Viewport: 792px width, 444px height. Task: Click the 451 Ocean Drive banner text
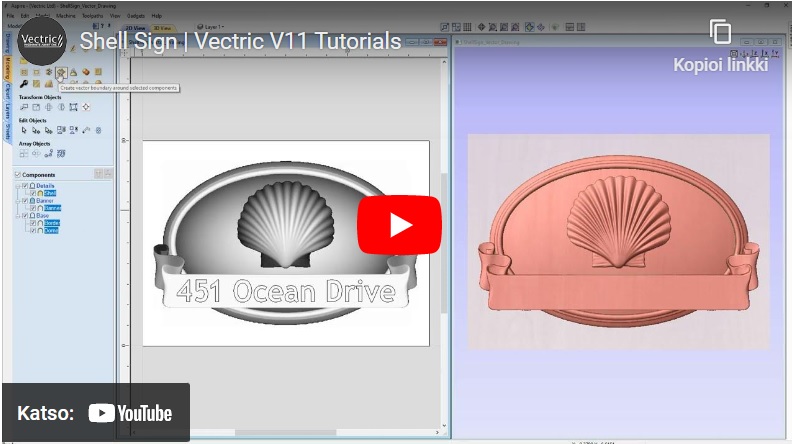[286, 291]
